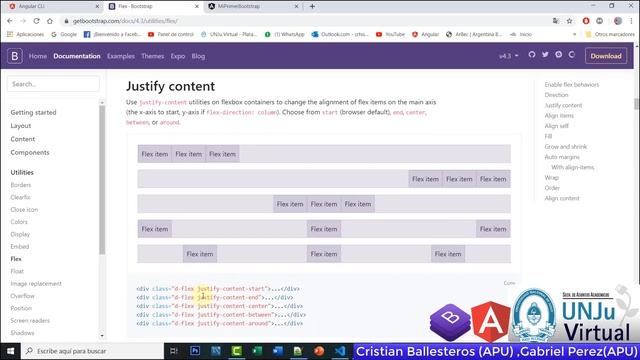The image size is (640, 360).
Task: Open Documentation in the Bootstrap navbar
Action: (77, 56)
